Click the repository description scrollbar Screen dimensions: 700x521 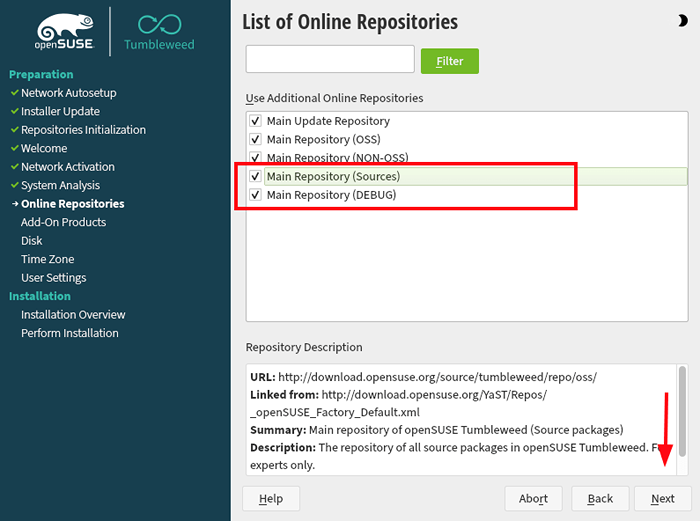[x=682, y=411]
